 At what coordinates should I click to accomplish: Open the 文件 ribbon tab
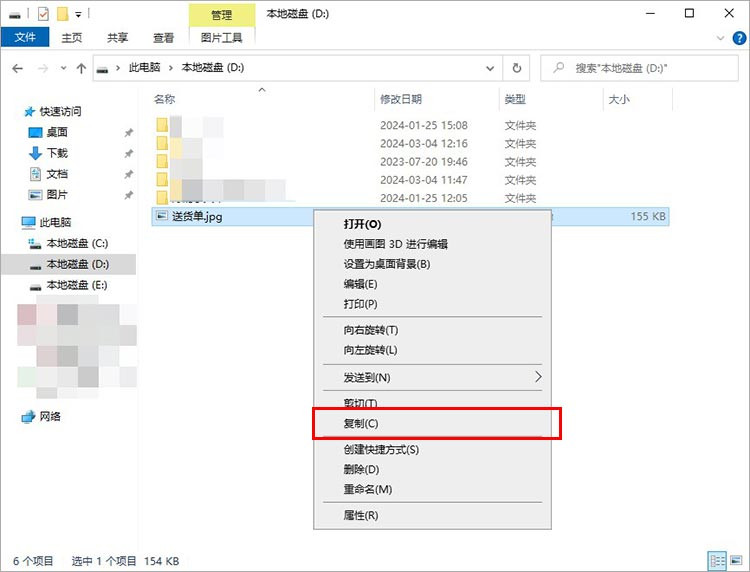(x=25, y=37)
